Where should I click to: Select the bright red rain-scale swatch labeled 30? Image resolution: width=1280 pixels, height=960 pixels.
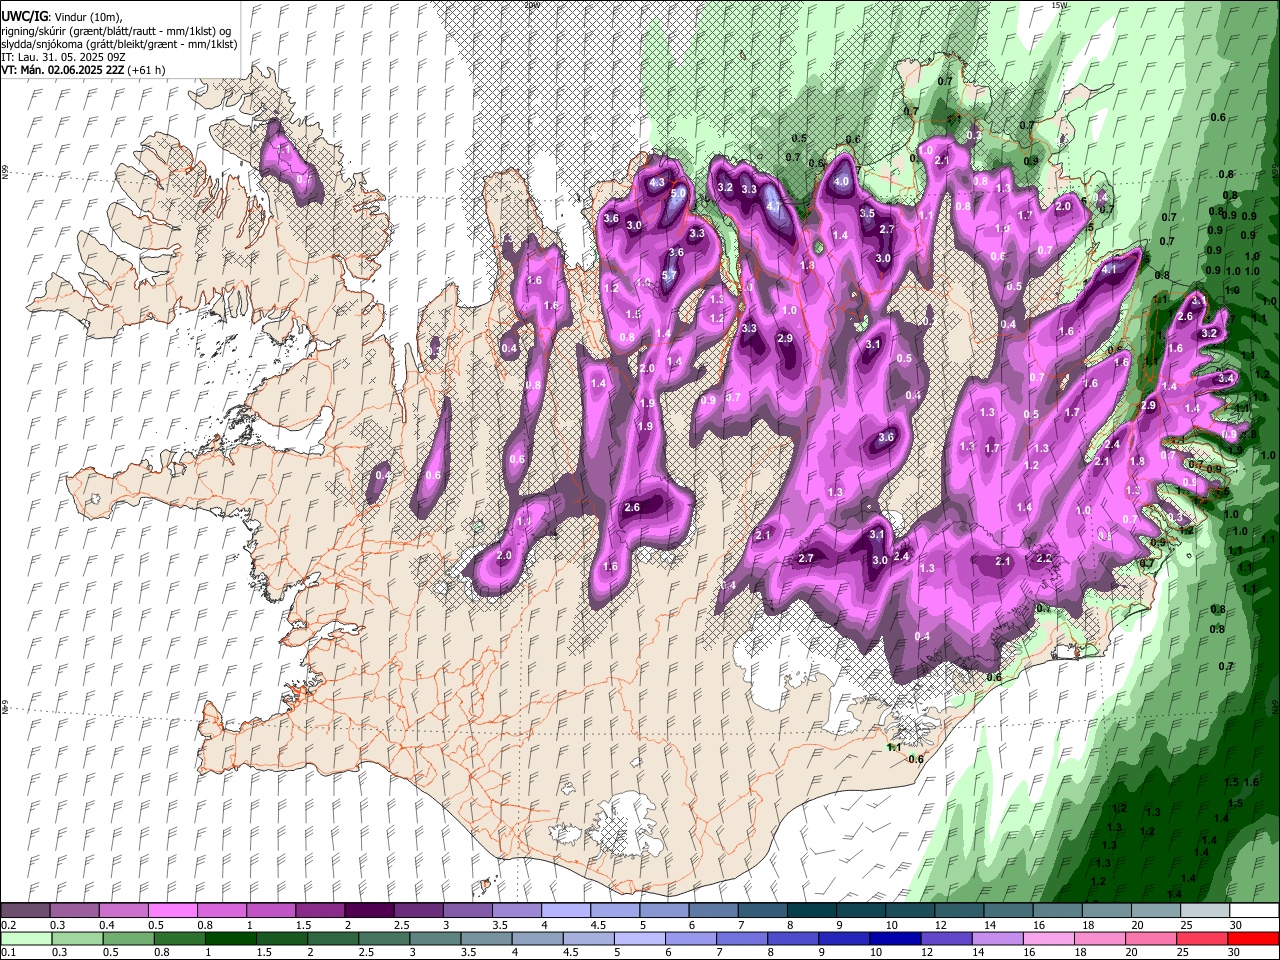tap(1254, 939)
